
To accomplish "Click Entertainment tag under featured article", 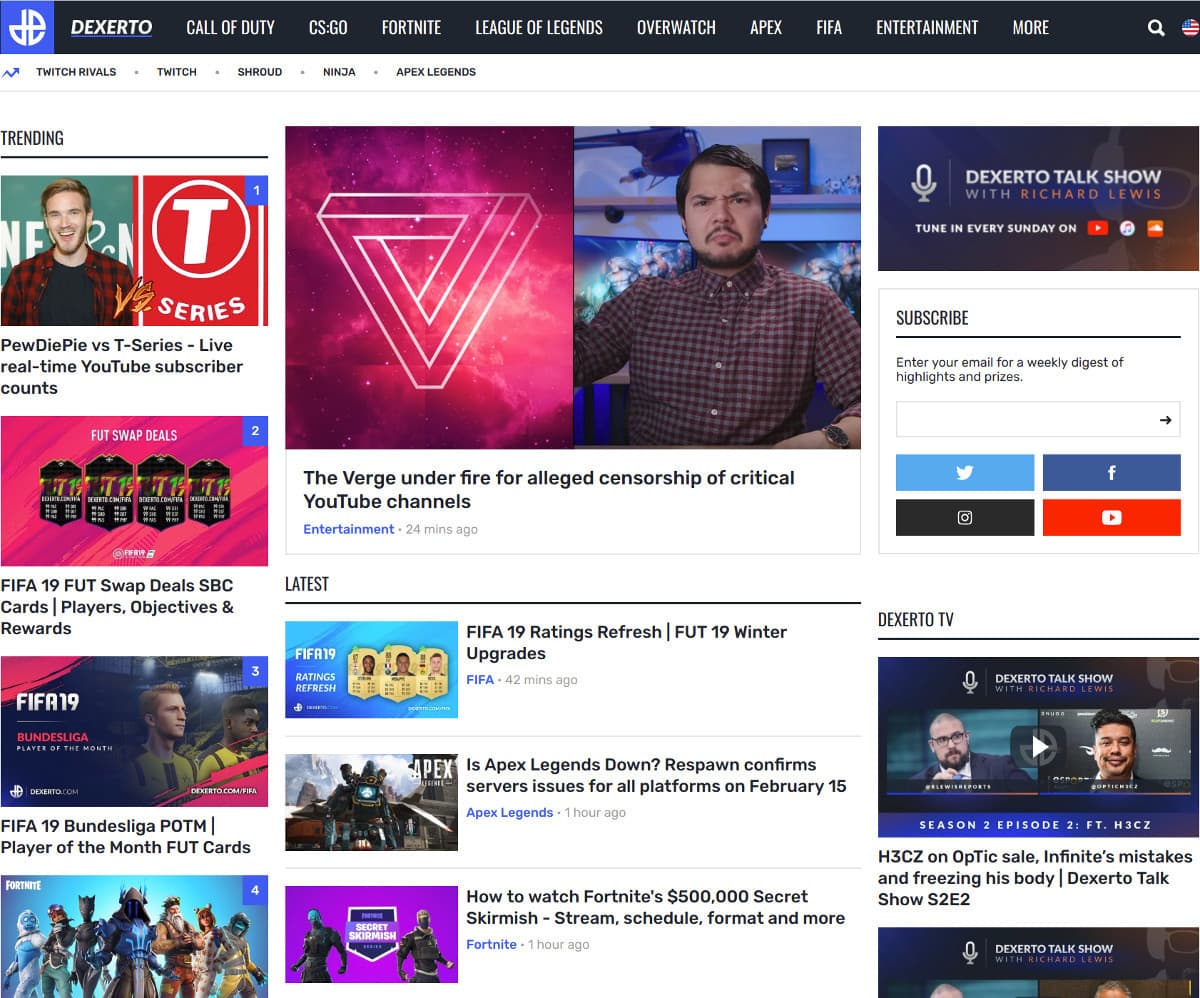I will (x=349, y=529).
